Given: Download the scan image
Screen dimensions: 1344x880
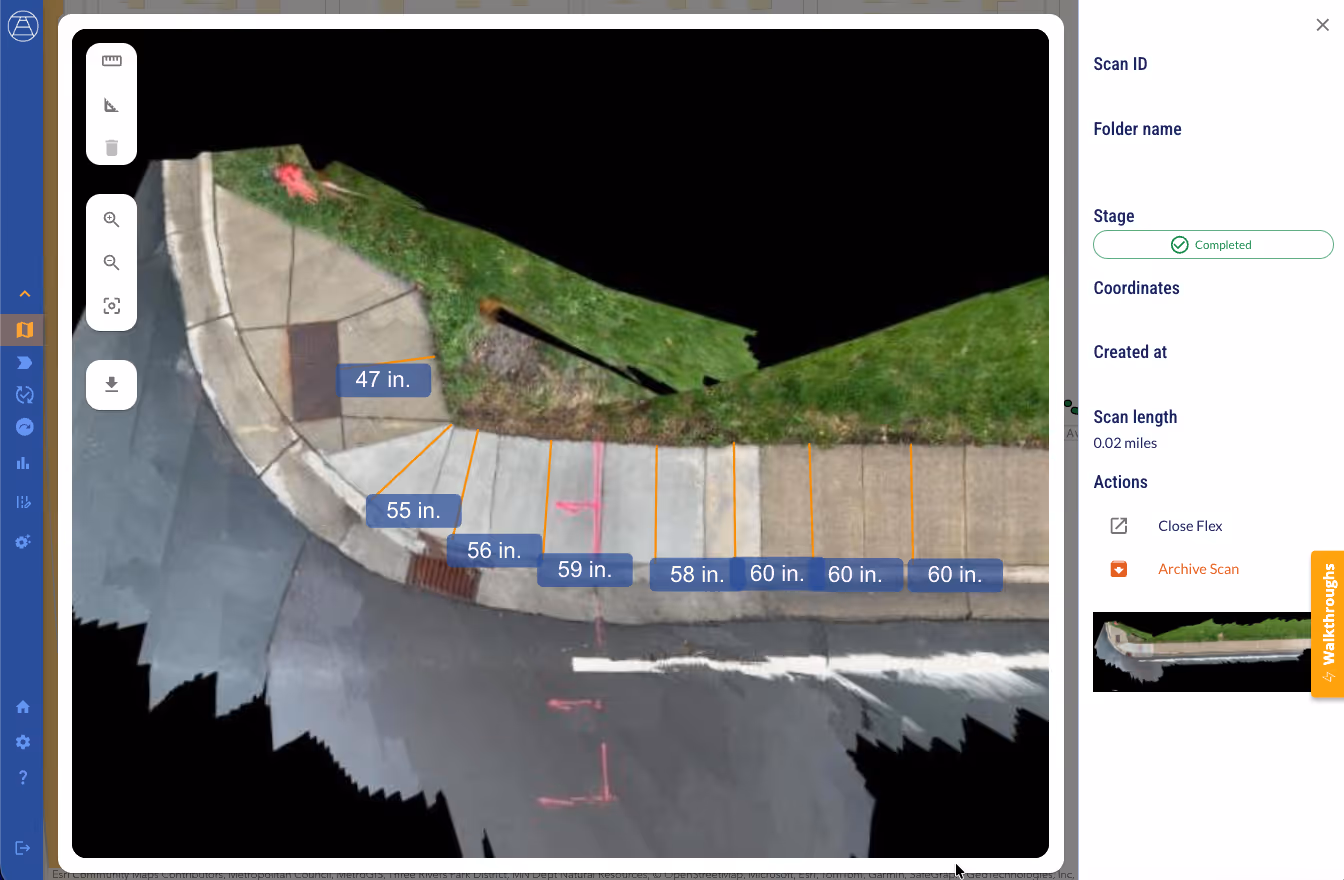Looking at the screenshot, I should pos(112,385).
